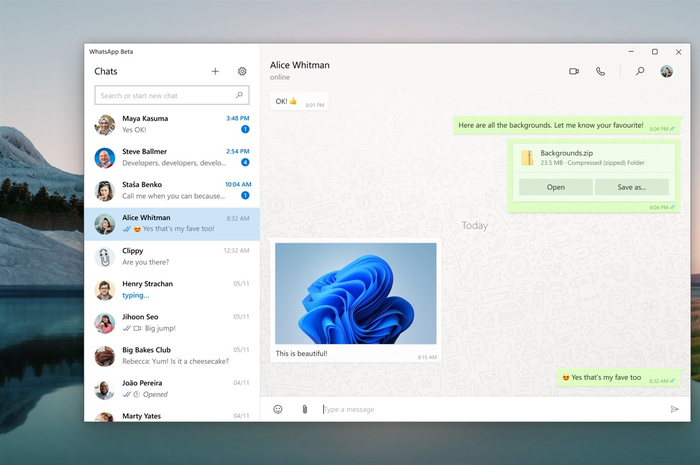Select chat with Maya Kasuma

coord(172,125)
